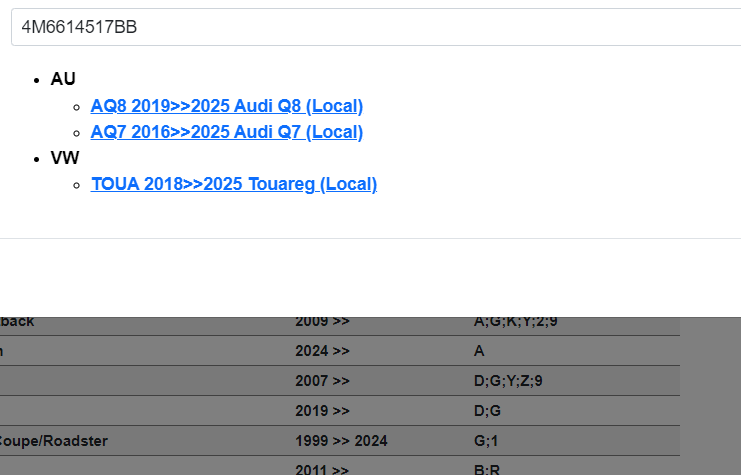Click the D;G codes cell

coord(487,411)
